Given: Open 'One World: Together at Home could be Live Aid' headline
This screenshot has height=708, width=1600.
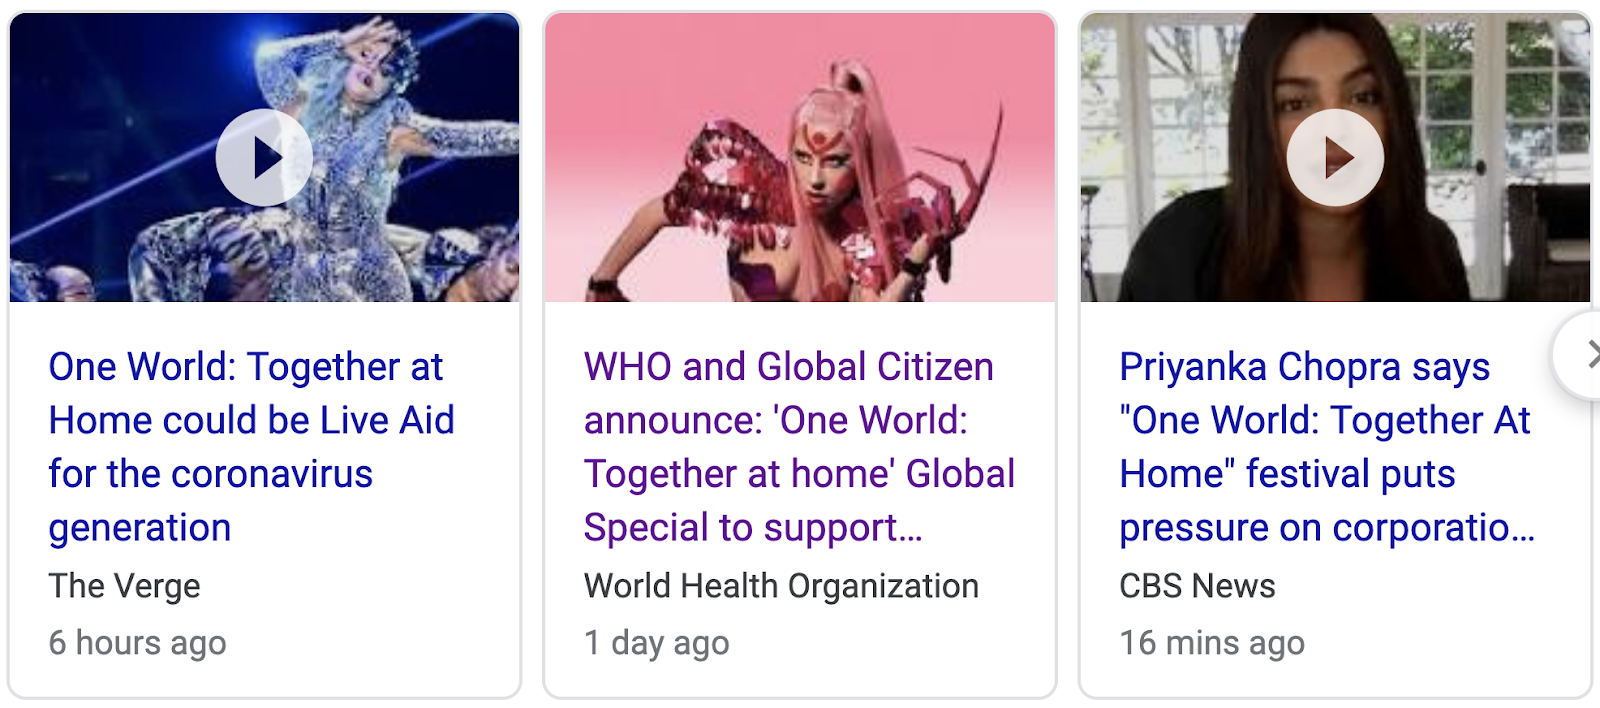Looking at the screenshot, I should [x=252, y=447].
